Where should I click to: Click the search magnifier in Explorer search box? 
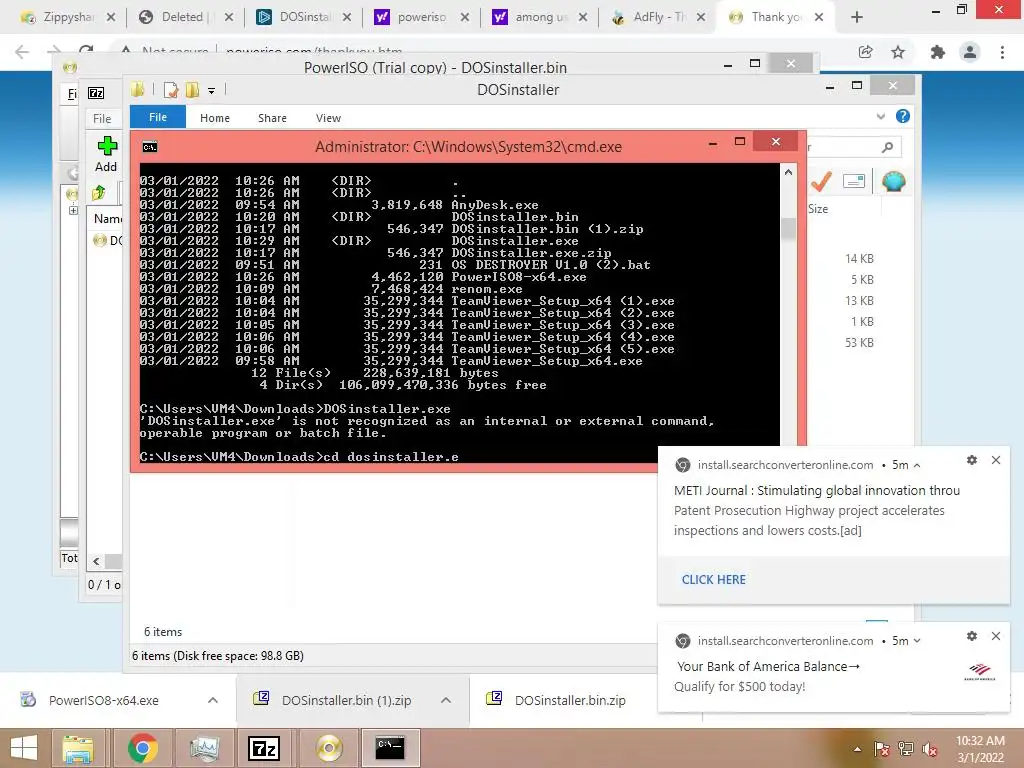click(887, 148)
